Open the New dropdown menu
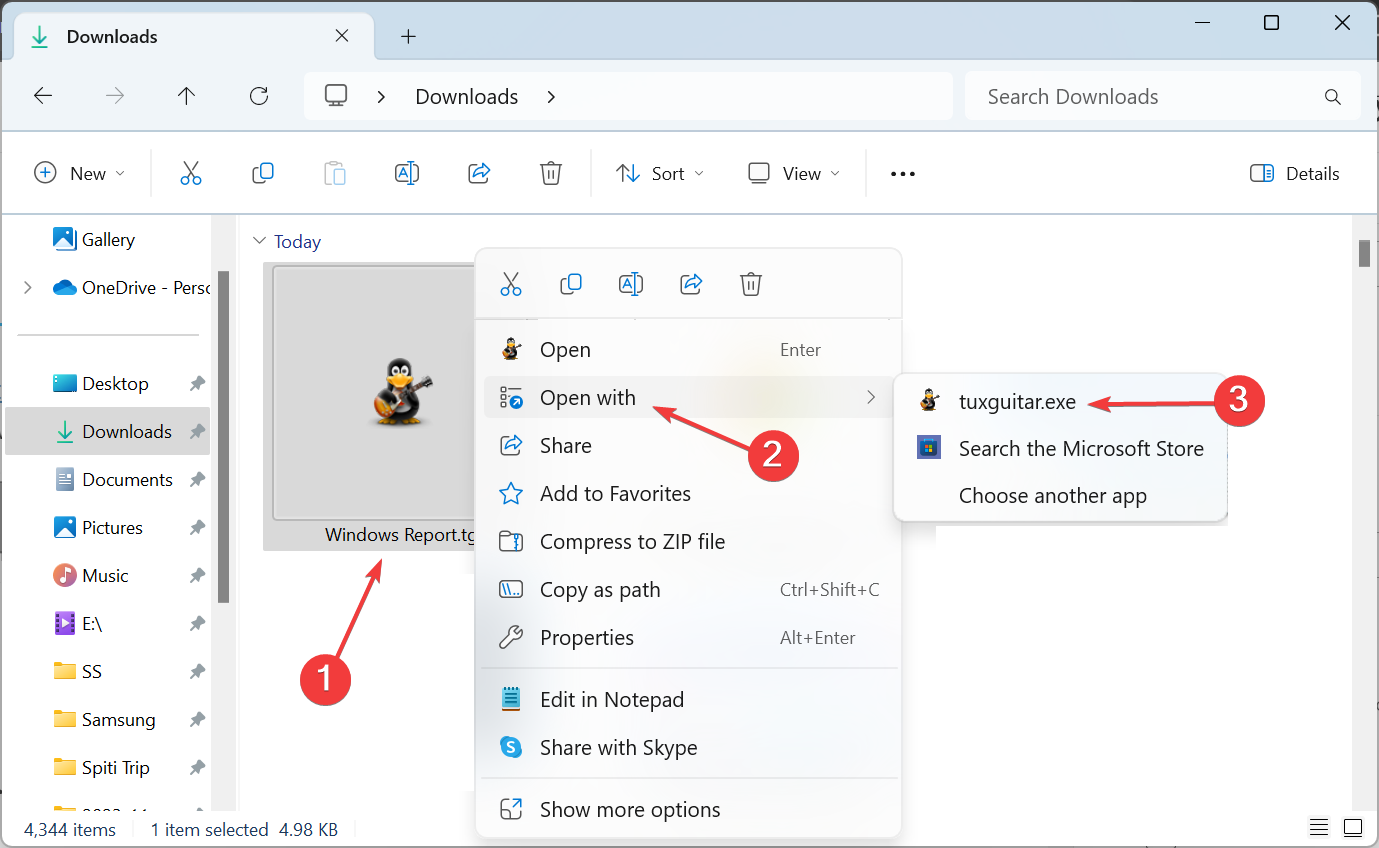 coord(80,173)
